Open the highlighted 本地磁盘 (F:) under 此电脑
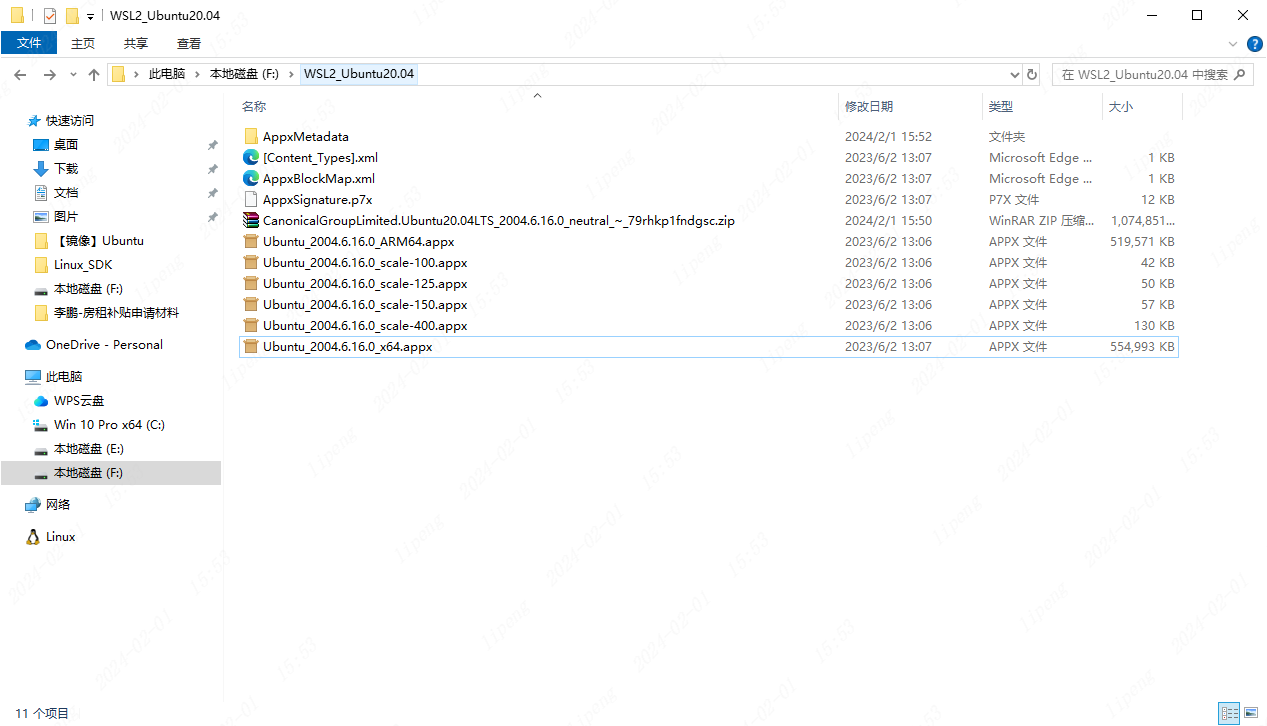The image size is (1267, 726). (x=111, y=472)
